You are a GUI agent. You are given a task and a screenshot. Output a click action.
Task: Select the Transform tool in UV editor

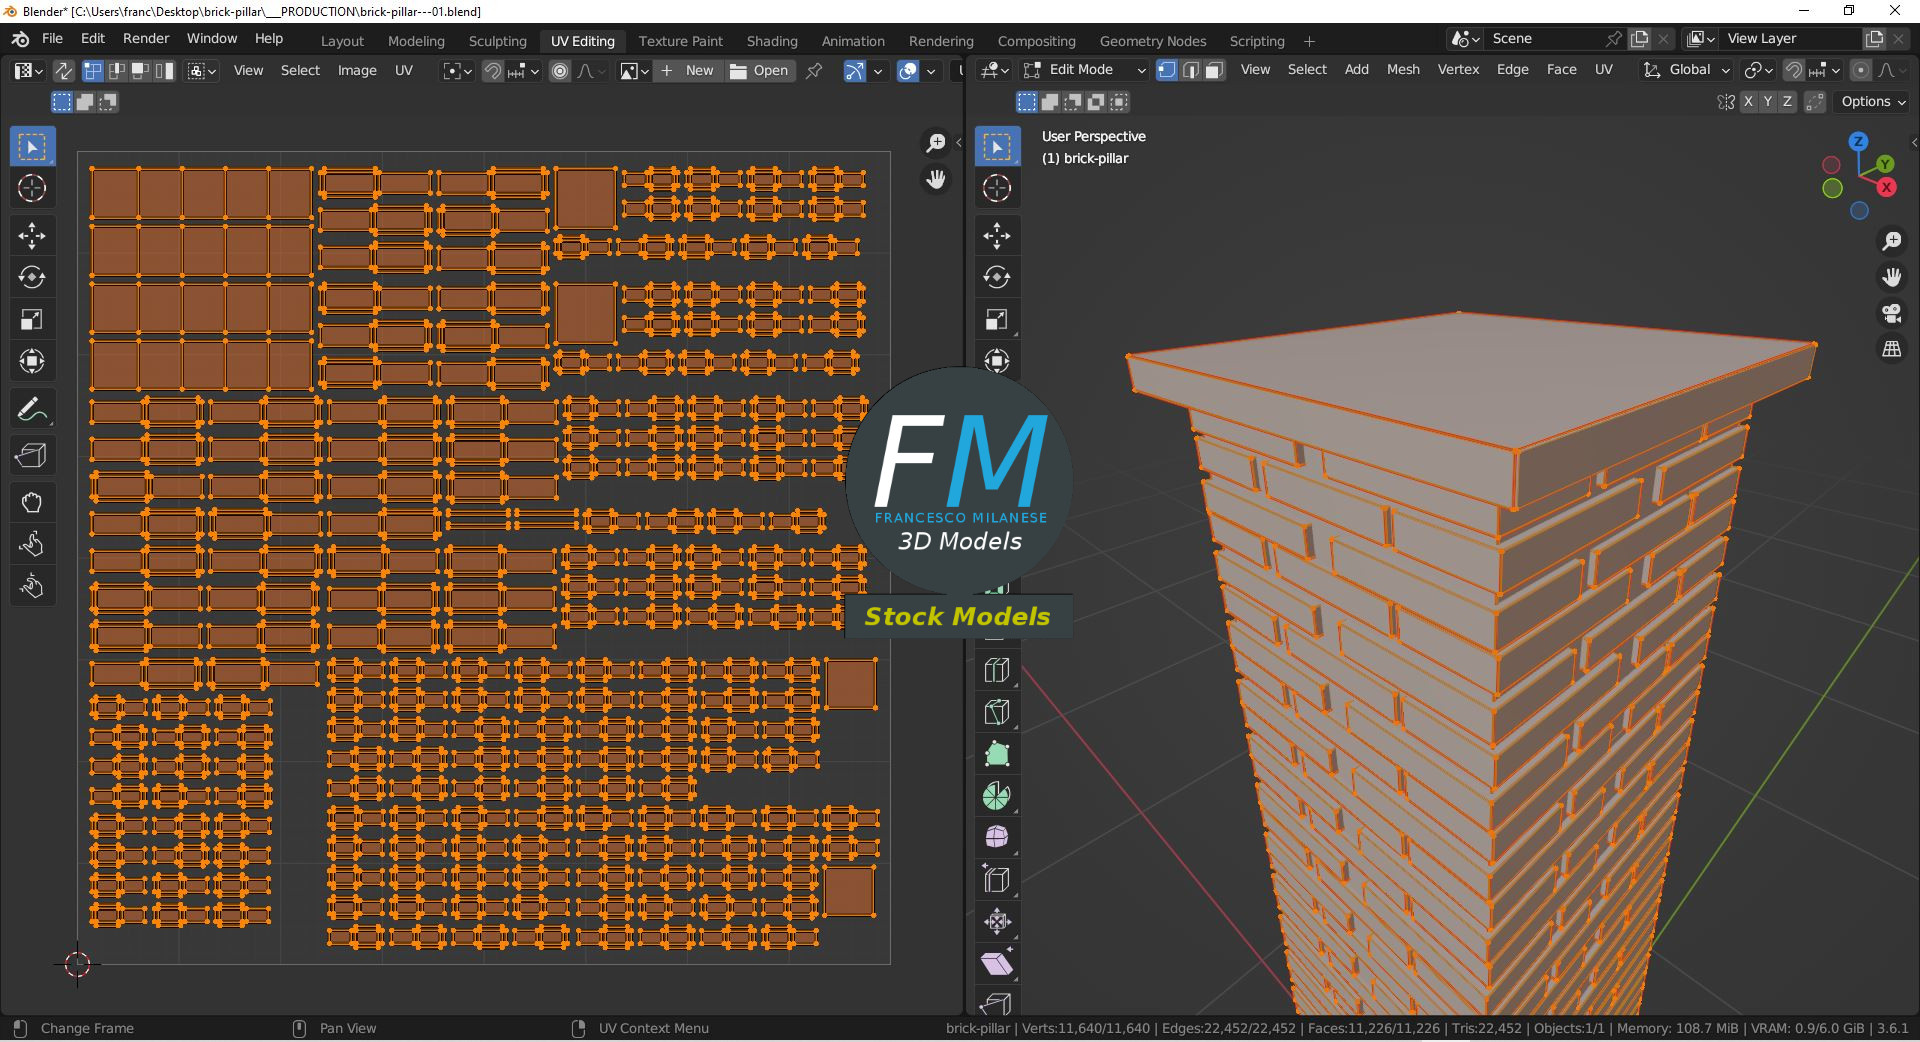tap(32, 361)
